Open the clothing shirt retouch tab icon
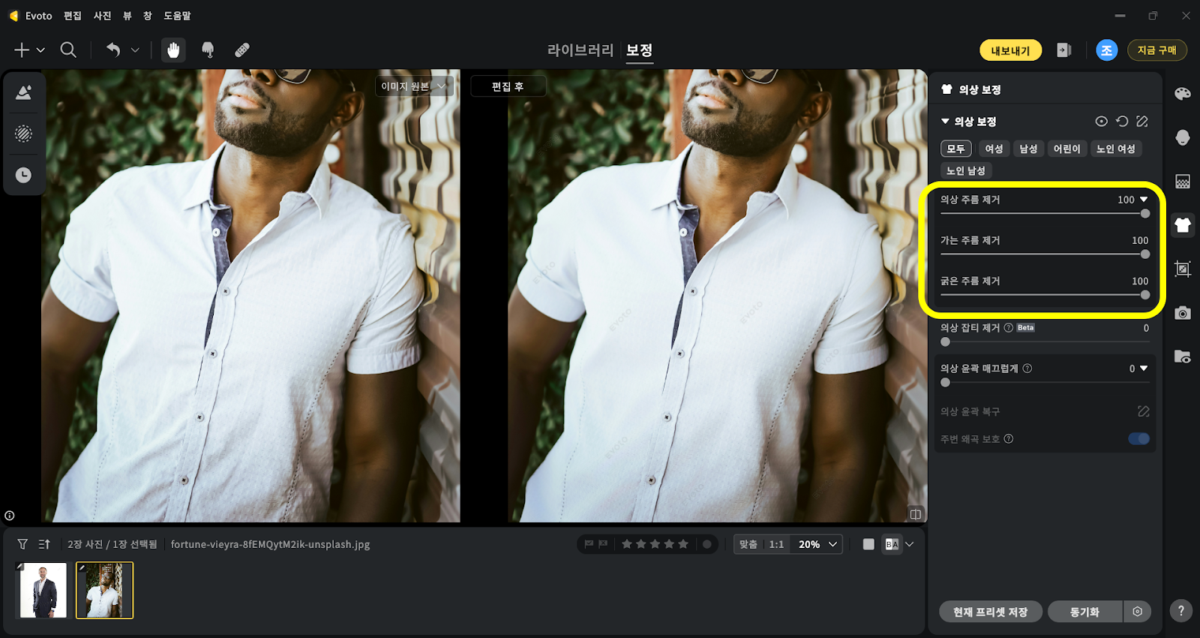The height and width of the screenshot is (638, 1200). point(1183,225)
